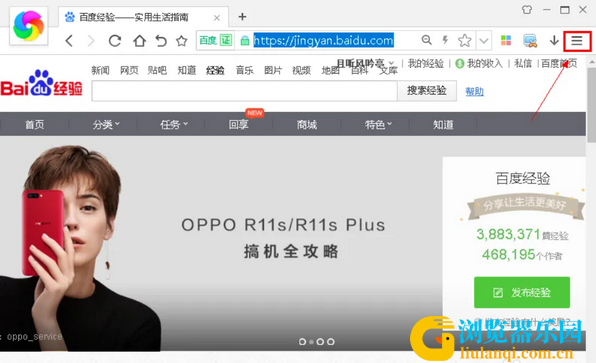Go forward with the forward arrow

click(91, 41)
